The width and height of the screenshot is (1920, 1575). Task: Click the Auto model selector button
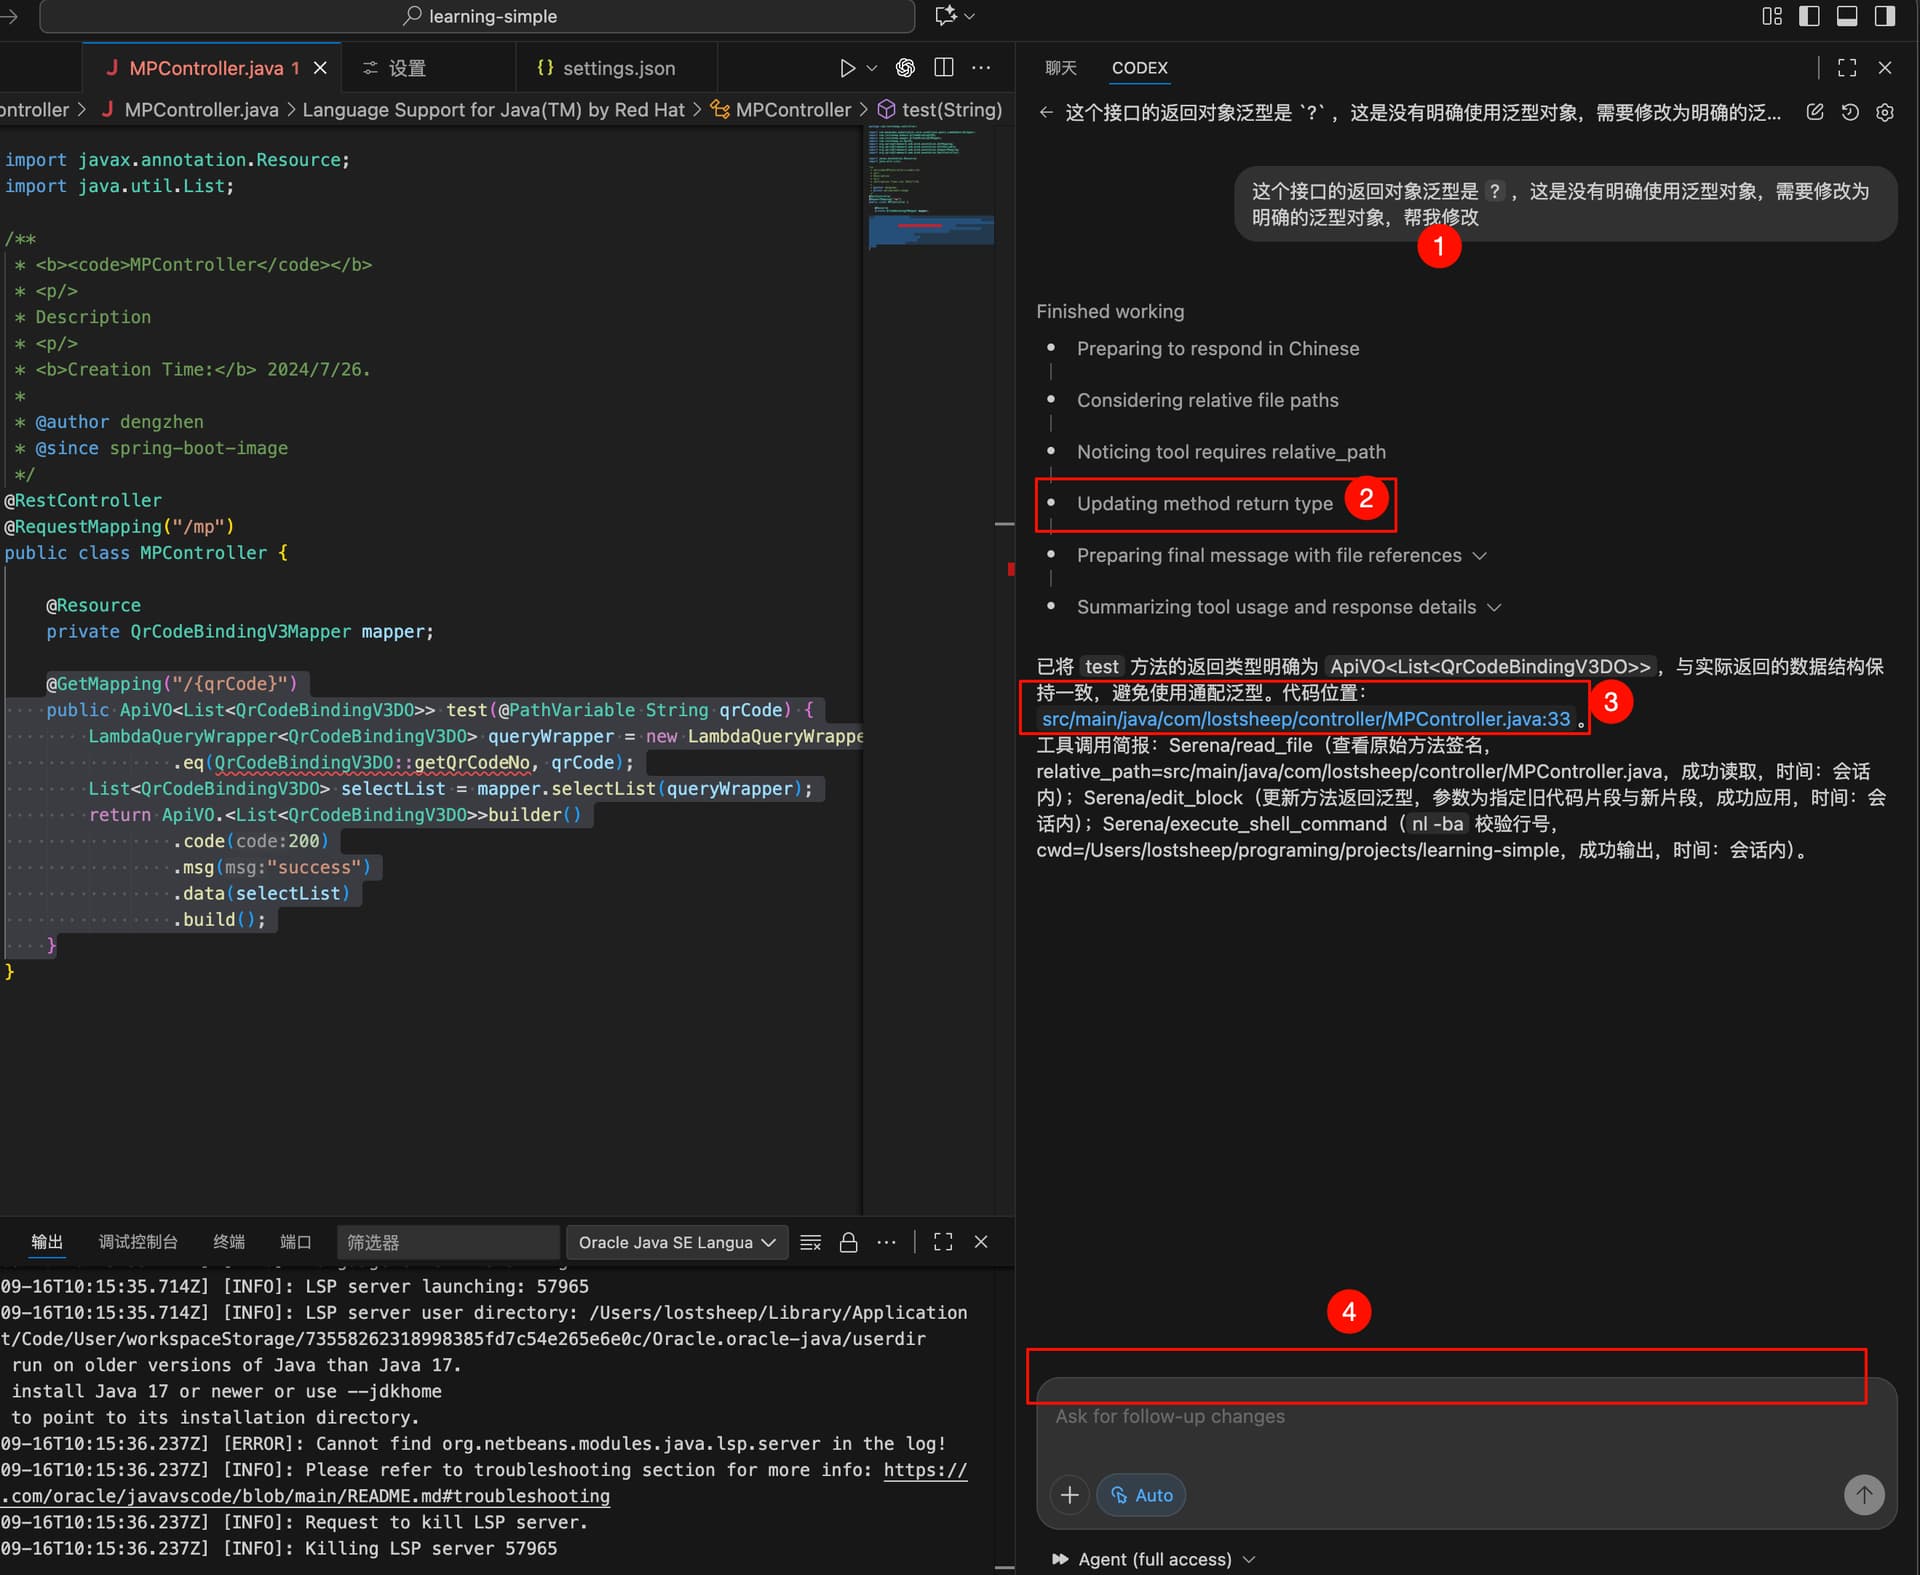pyautogui.click(x=1141, y=1495)
